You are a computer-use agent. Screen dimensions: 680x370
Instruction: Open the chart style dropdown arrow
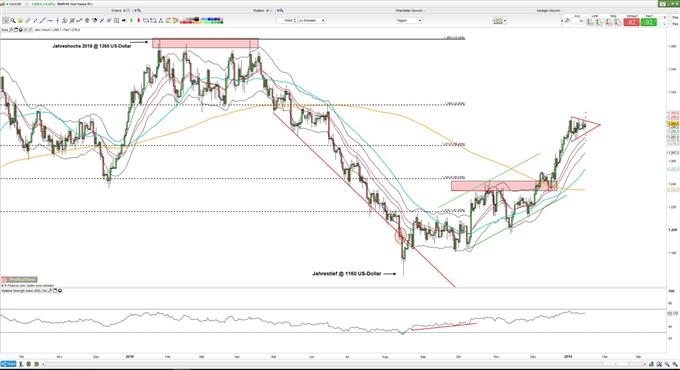click(x=504, y=21)
